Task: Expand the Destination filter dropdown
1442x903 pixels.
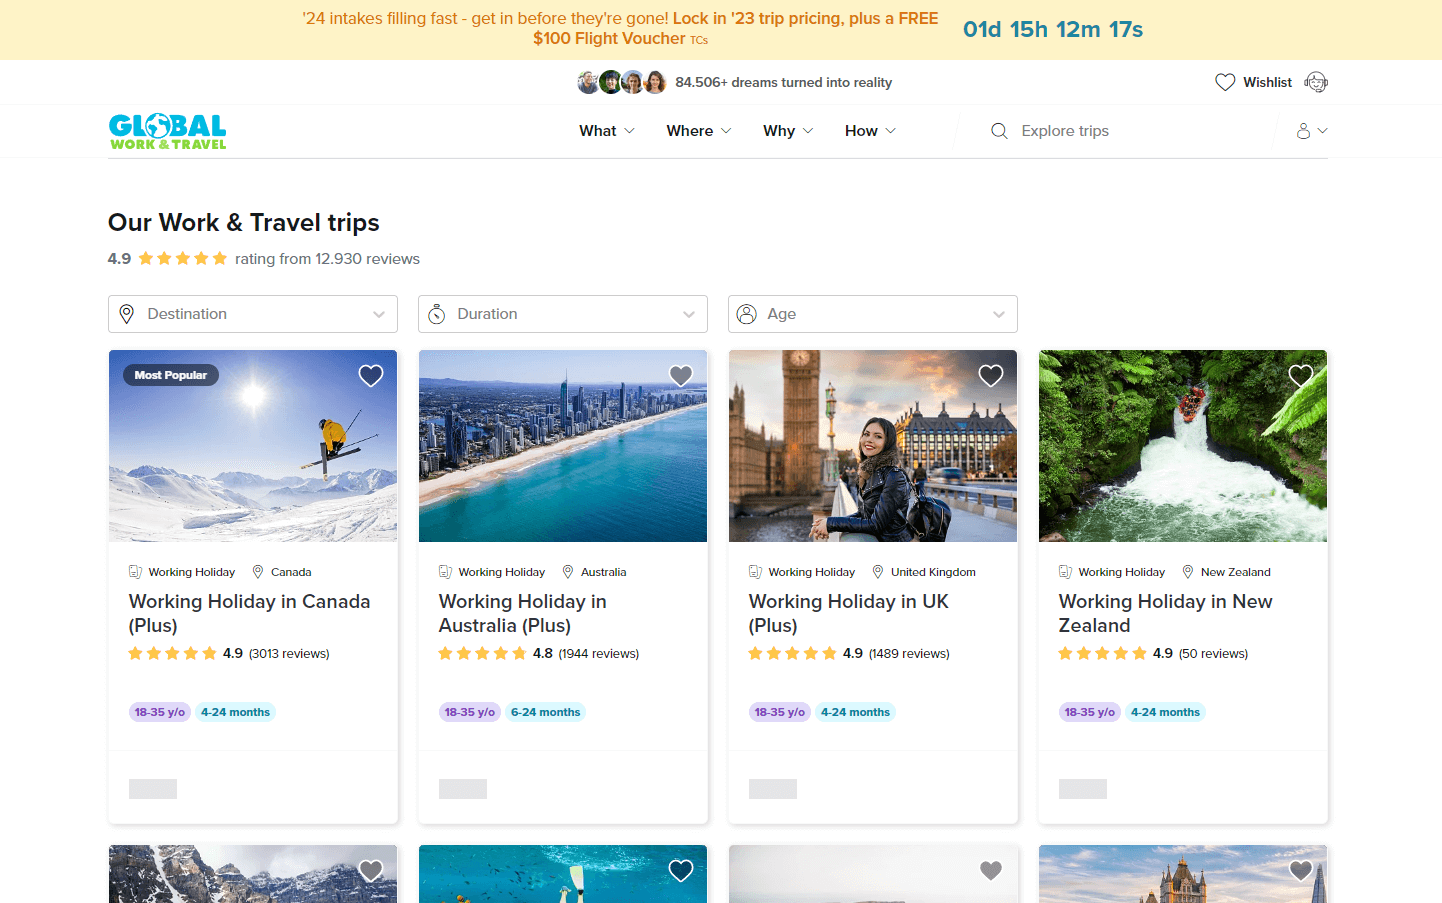Action: [x=252, y=314]
